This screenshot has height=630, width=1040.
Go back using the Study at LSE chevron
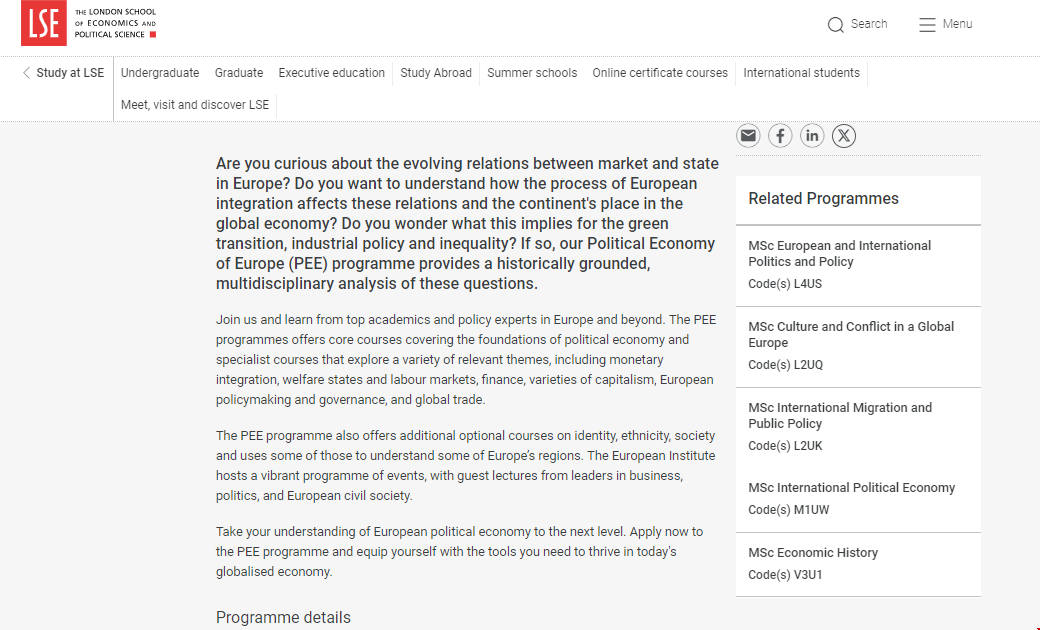coord(27,73)
